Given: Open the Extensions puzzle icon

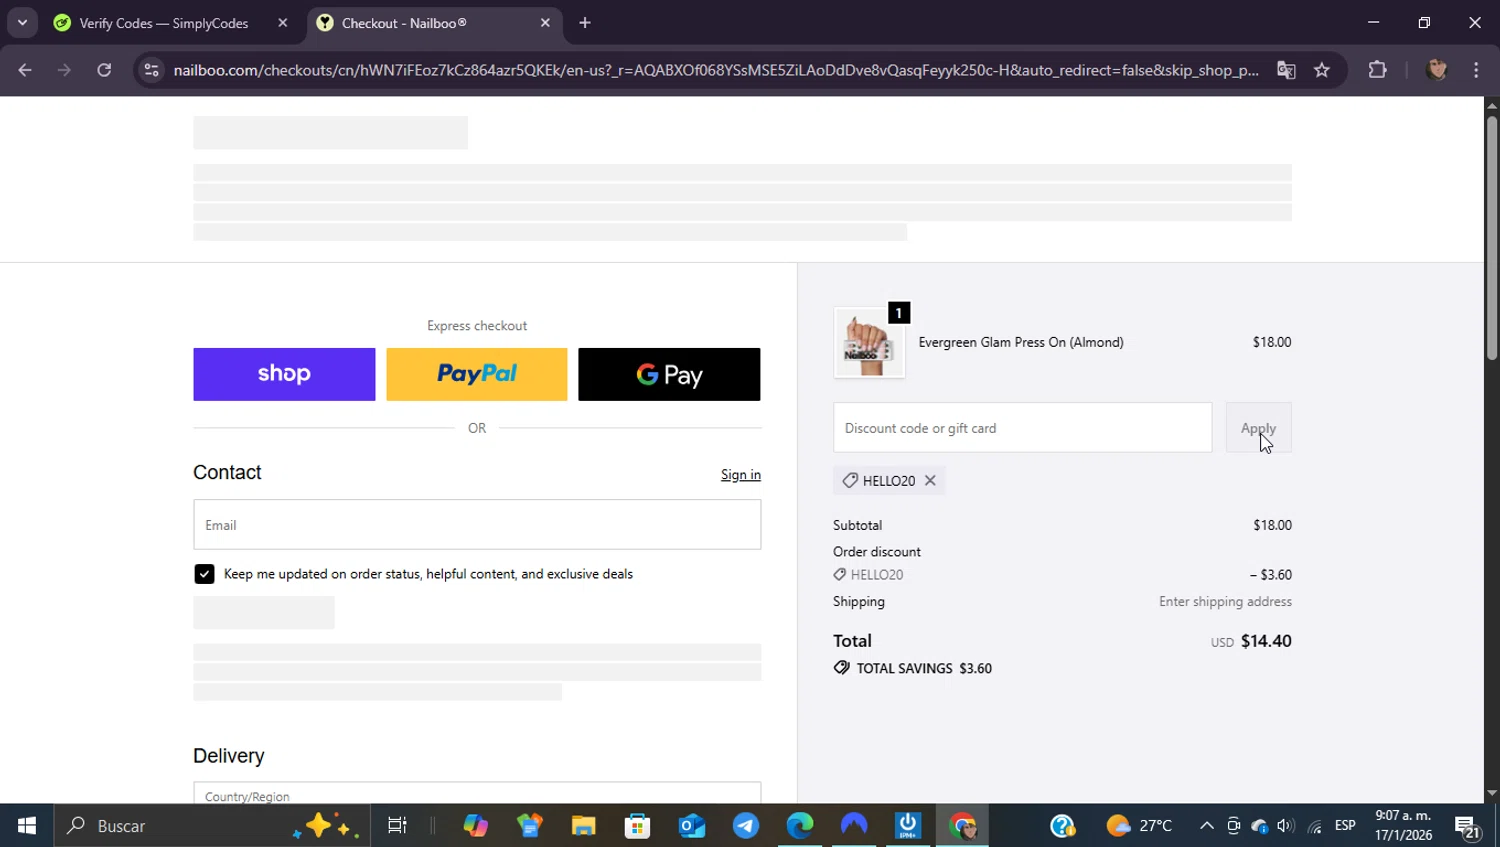Looking at the screenshot, I should [1378, 70].
